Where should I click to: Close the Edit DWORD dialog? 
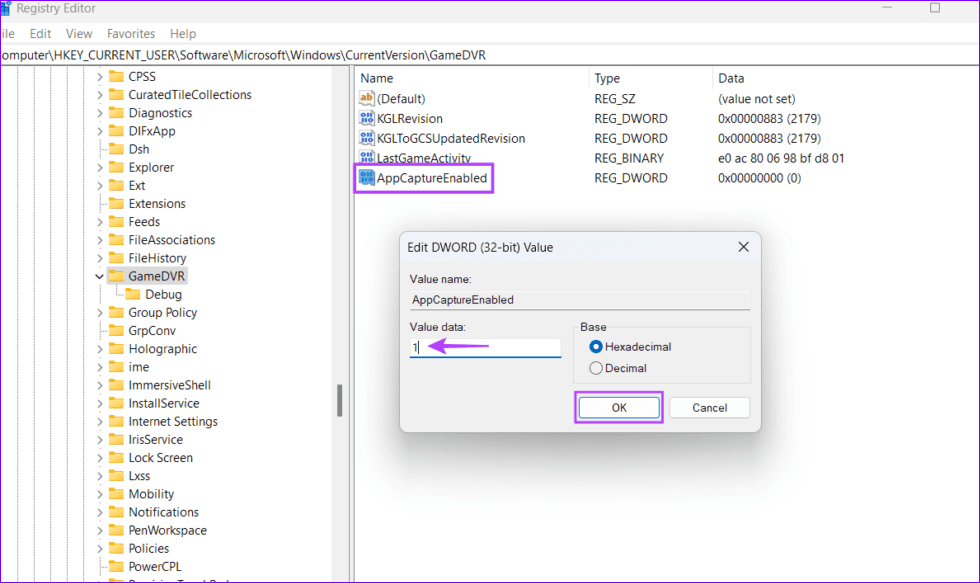(743, 247)
